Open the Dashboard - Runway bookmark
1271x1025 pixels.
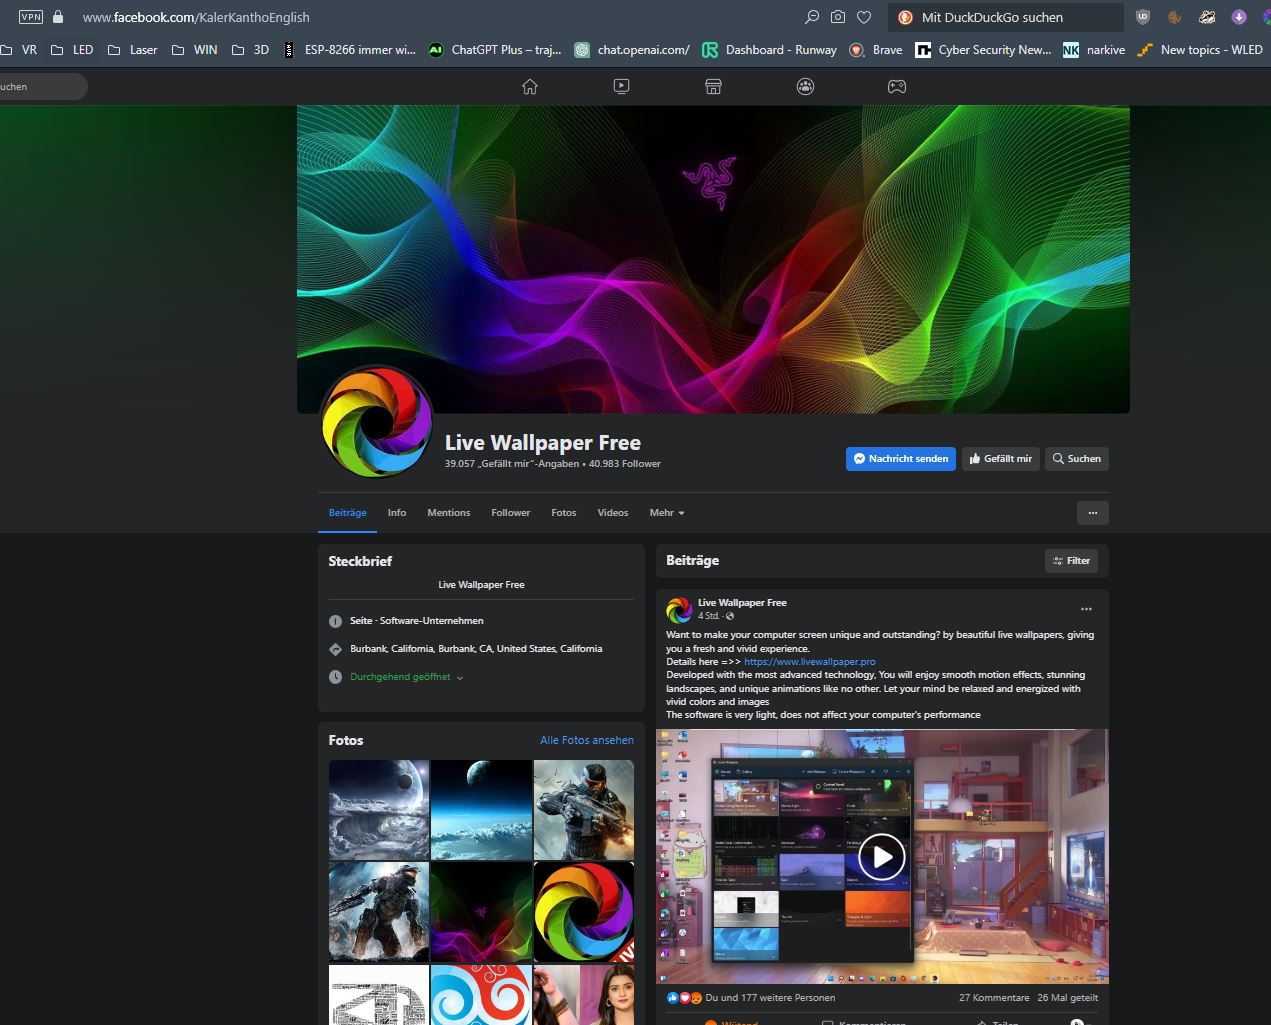click(x=770, y=49)
